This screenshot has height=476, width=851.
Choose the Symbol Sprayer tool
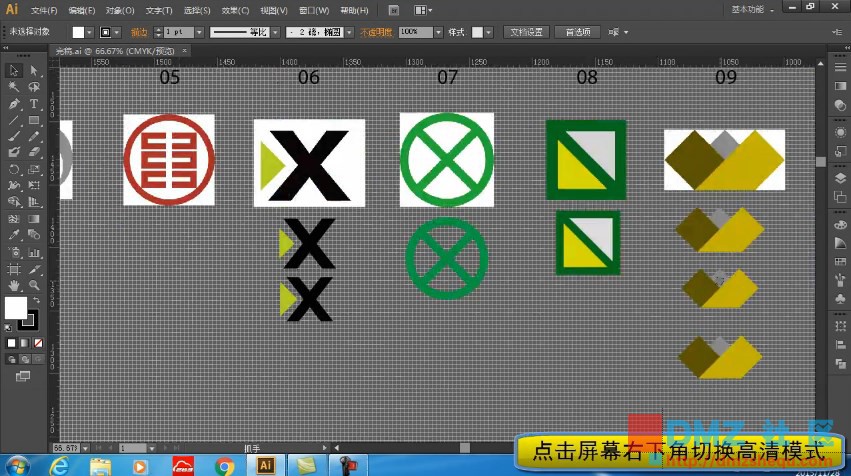coord(14,252)
